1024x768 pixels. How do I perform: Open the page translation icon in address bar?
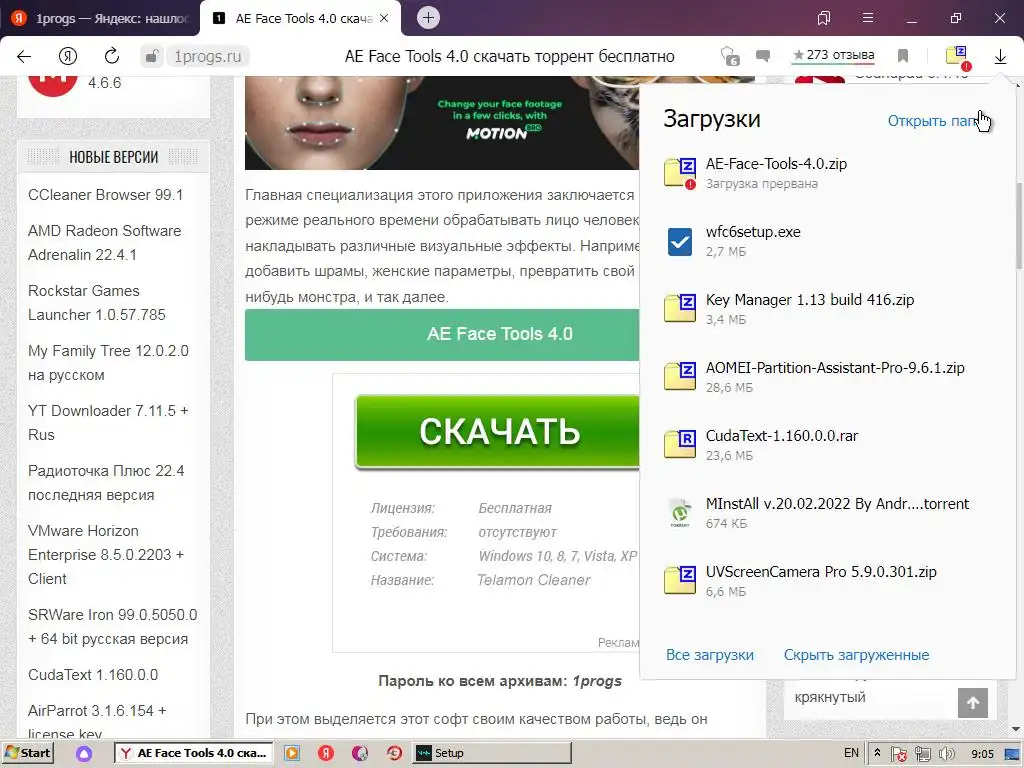tap(729, 57)
